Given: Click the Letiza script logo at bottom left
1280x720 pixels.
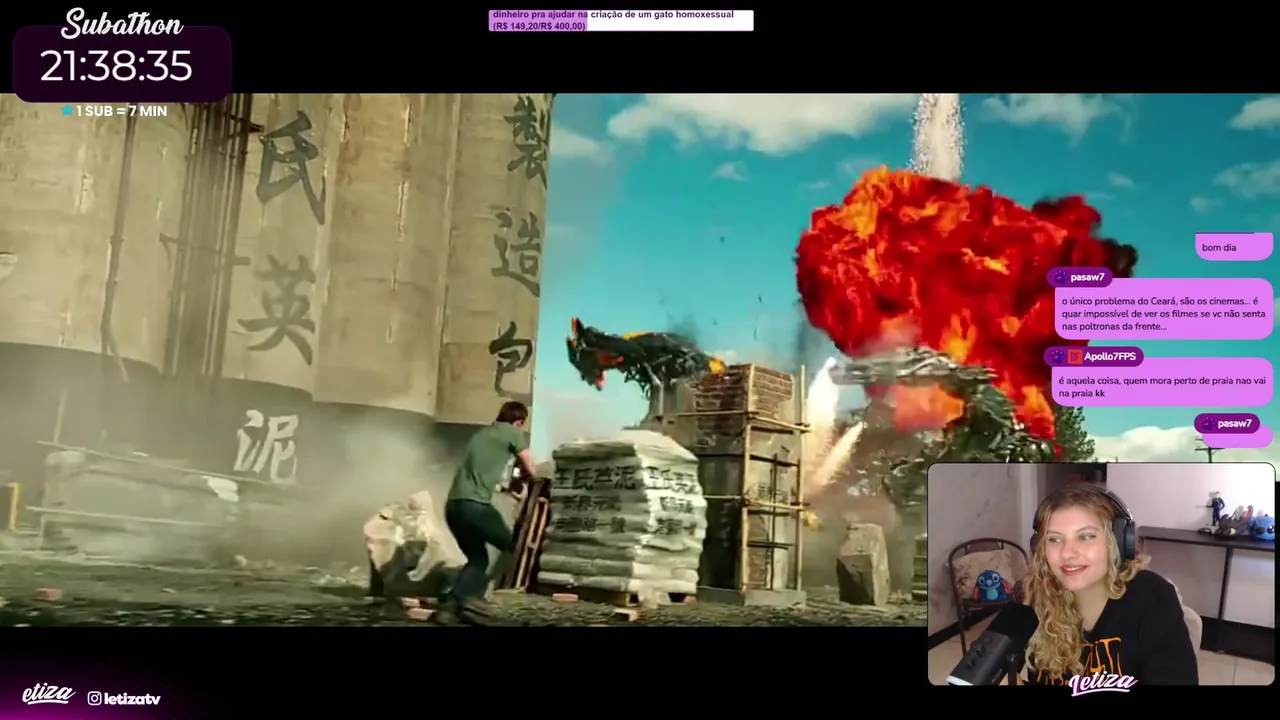Looking at the screenshot, I should coord(48,694).
